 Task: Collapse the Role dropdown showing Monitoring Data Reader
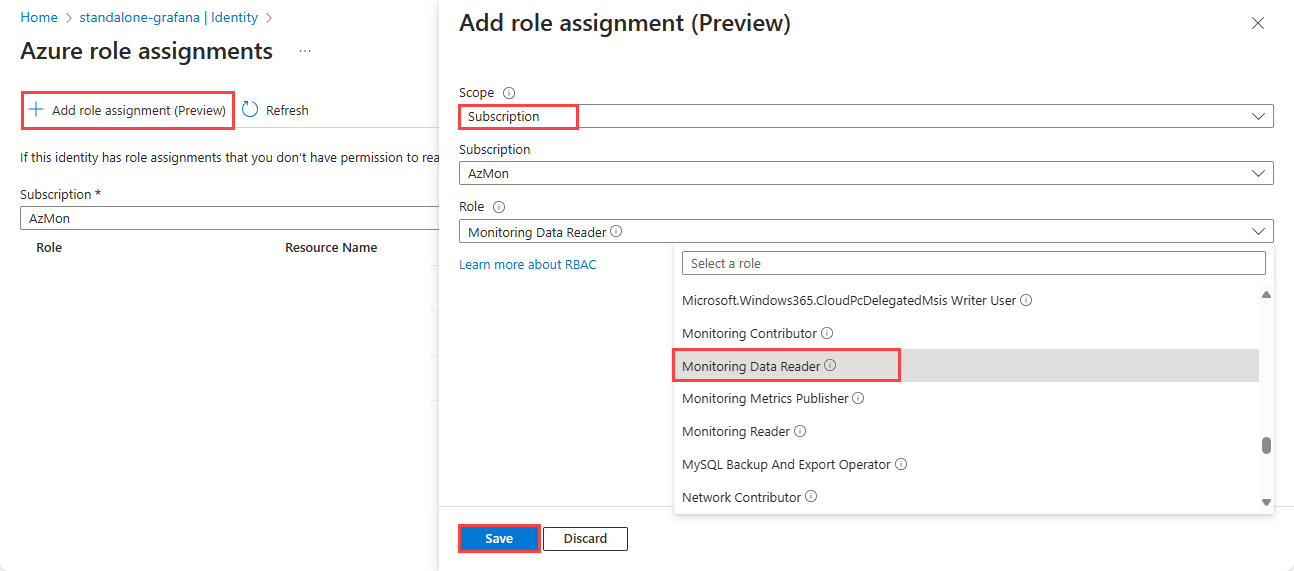(1258, 231)
